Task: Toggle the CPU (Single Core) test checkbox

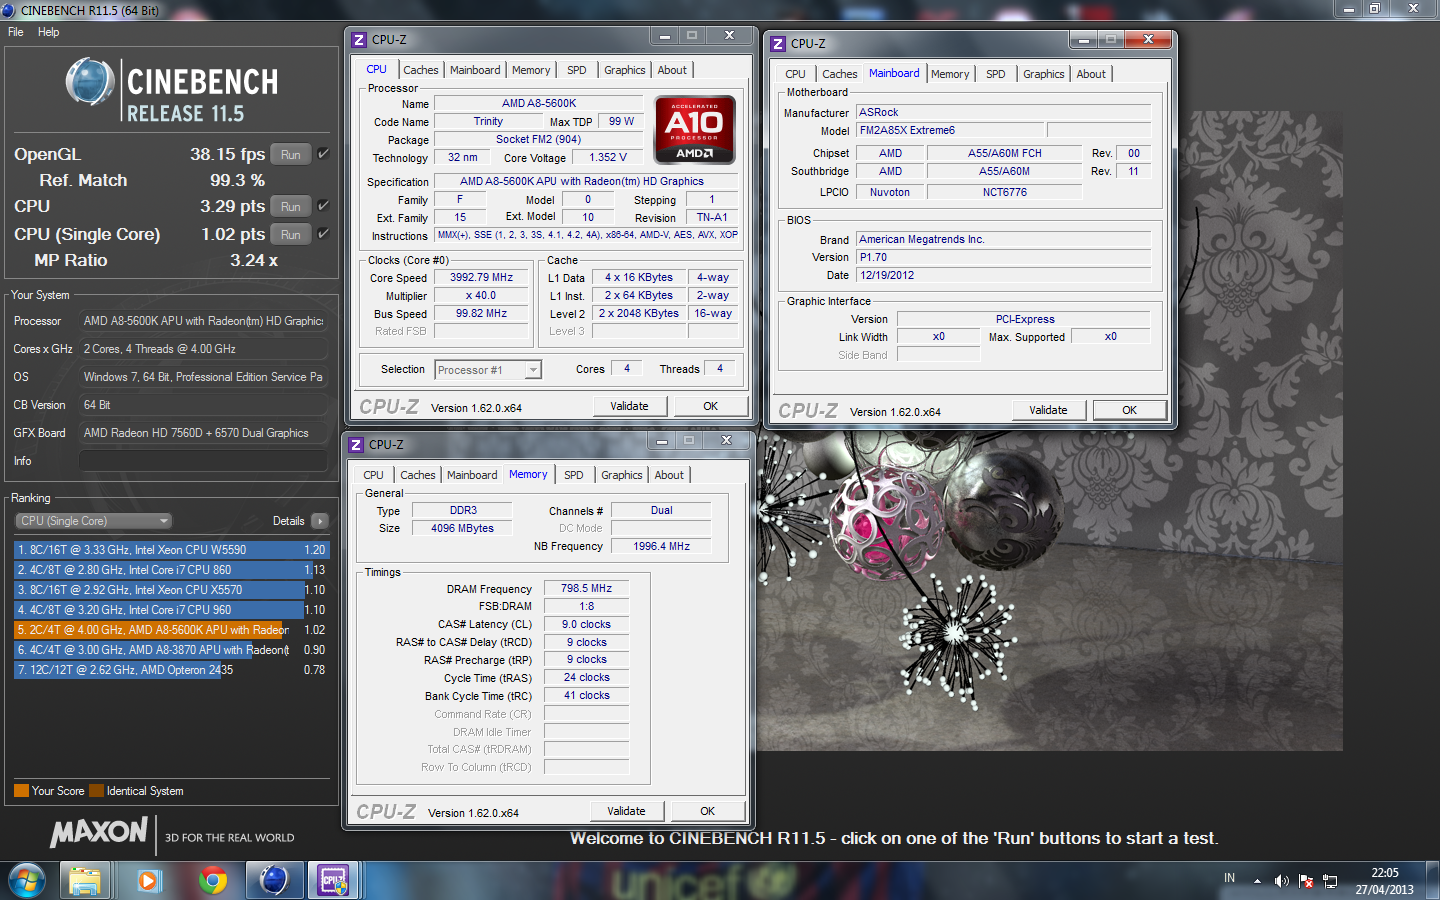Action: 323,234
